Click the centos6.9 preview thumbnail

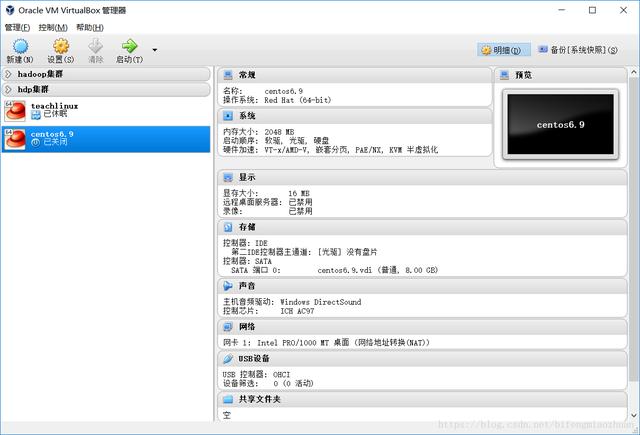click(560, 124)
